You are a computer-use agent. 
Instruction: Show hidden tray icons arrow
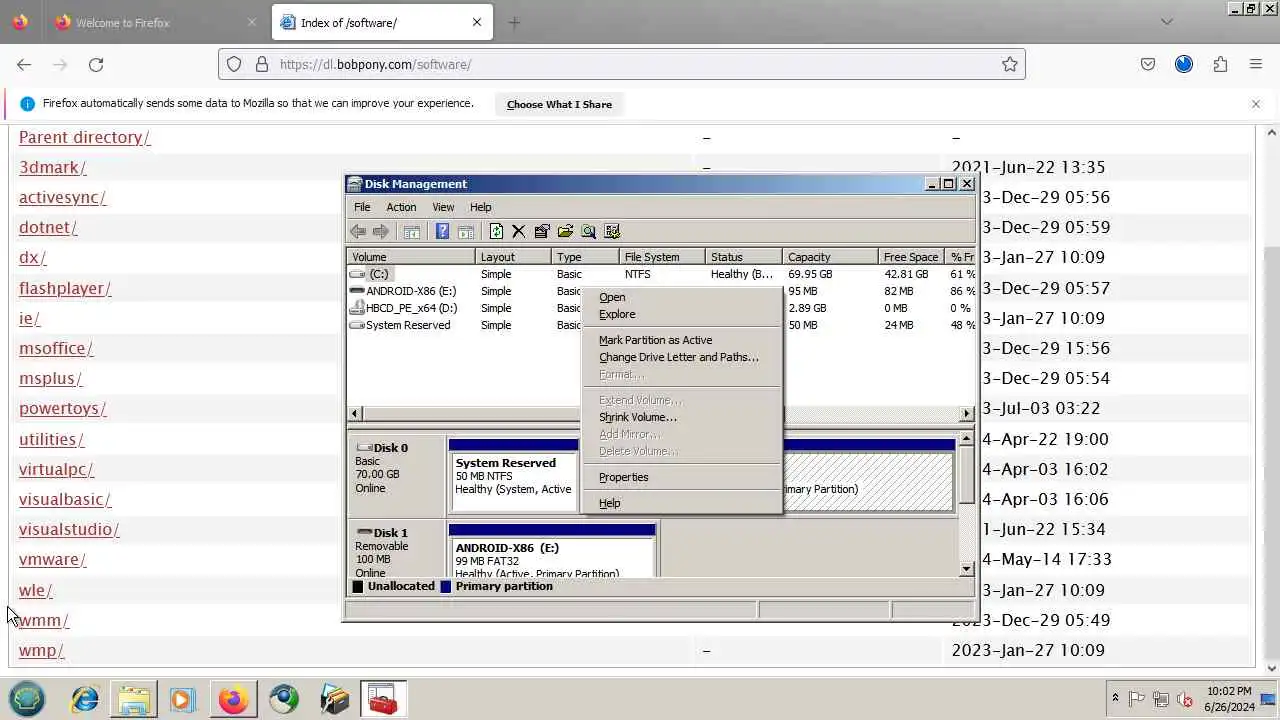pos(1115,699)
